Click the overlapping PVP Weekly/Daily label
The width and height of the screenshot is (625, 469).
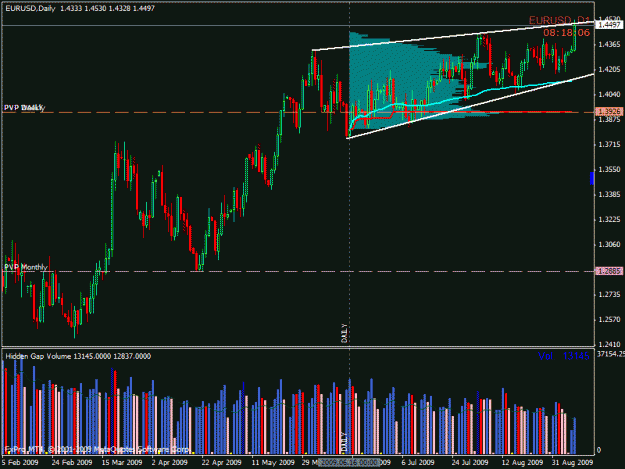[24, 108]
